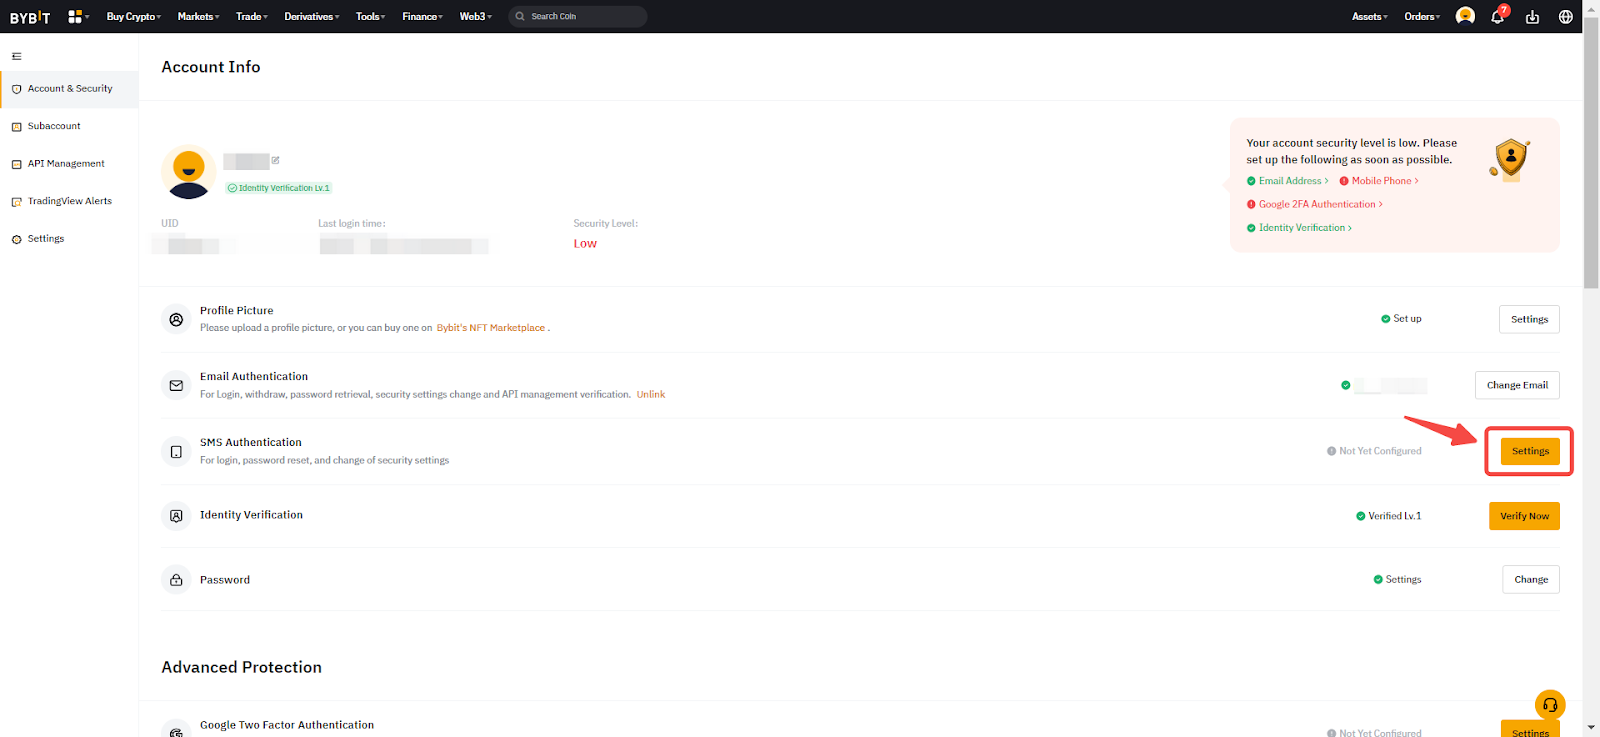Viewport: 1600px width, 737px height.
Task: Open the language globe icon
Action: (x=1566, y=17)
